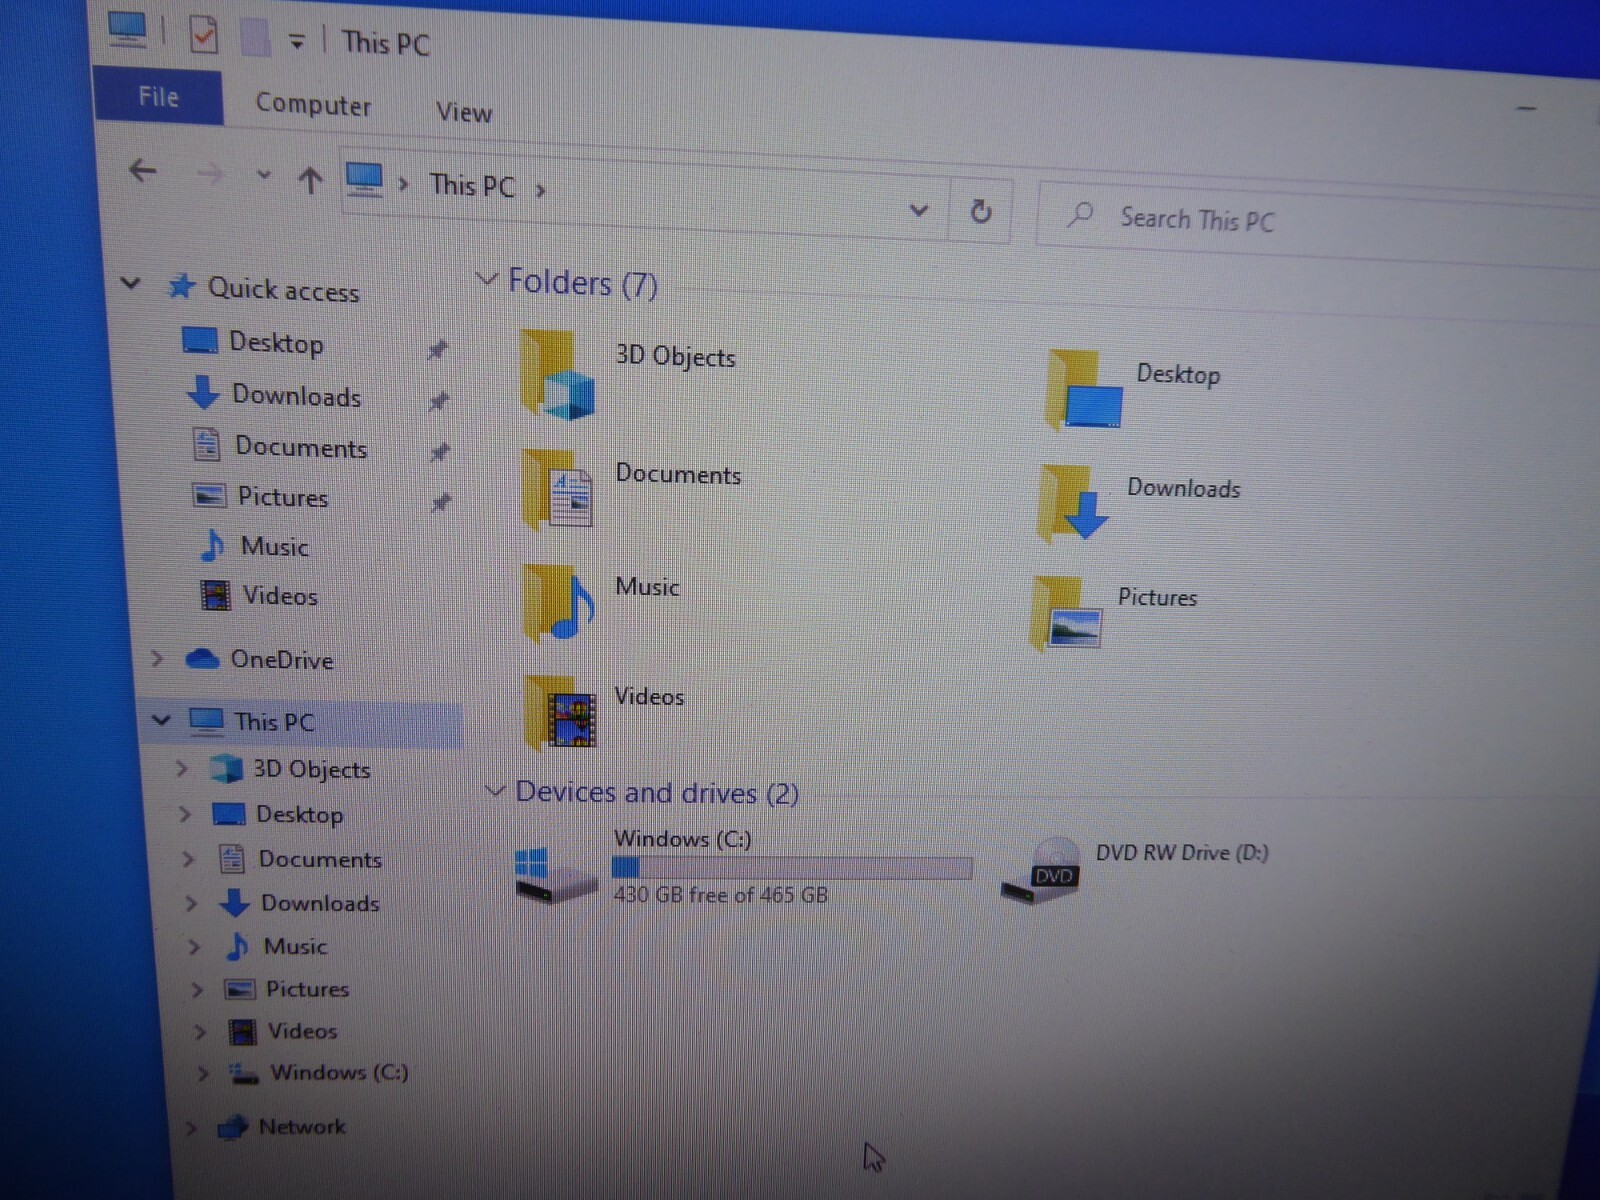
Task: Click the This PC breadcrumb in address bar
Action: 472,186
